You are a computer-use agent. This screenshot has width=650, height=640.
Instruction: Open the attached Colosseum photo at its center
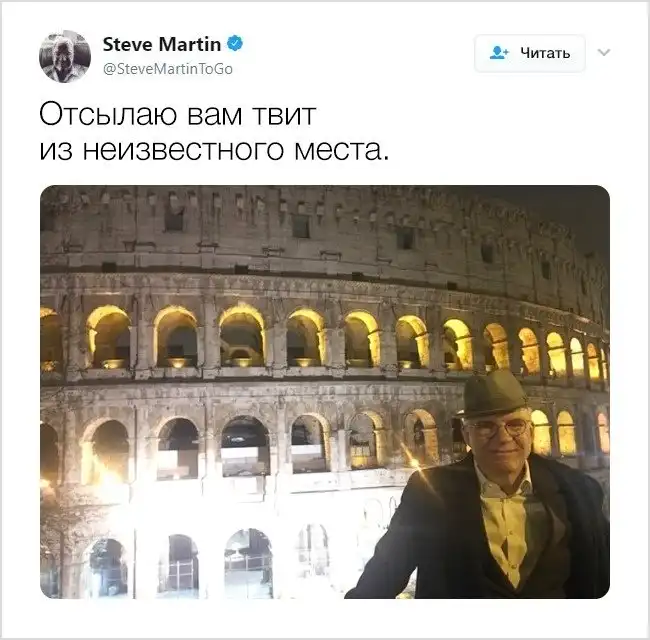[325, 391]
